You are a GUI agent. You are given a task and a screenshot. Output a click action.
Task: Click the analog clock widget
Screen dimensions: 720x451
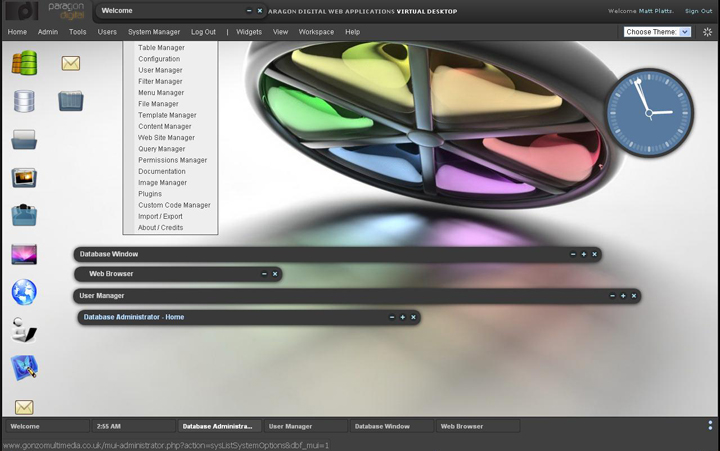pyautogui.click(x=649, y=113)
